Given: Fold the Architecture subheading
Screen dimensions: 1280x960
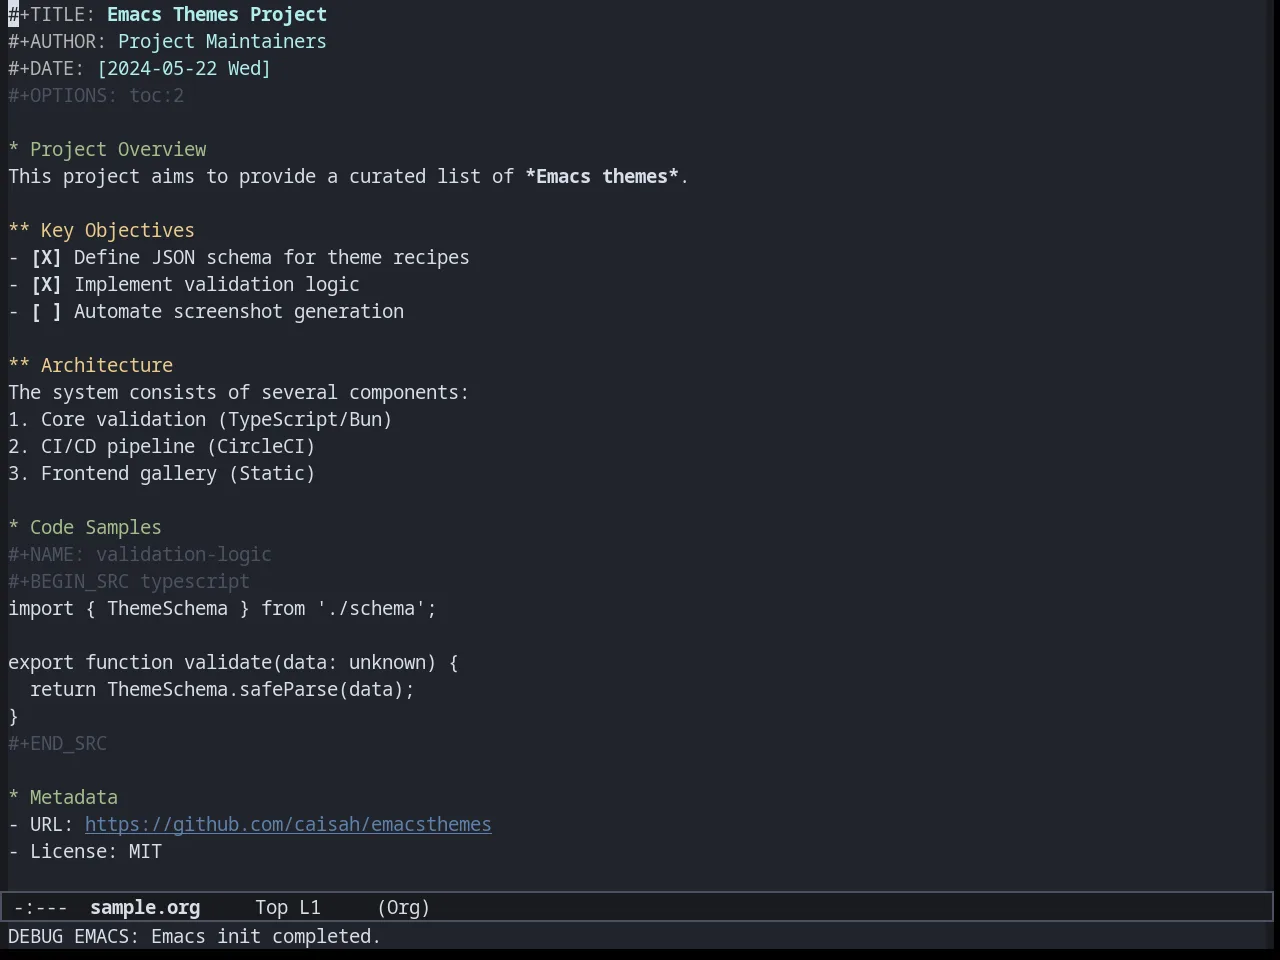Looking at the screenshot, I should click(90, 366).
